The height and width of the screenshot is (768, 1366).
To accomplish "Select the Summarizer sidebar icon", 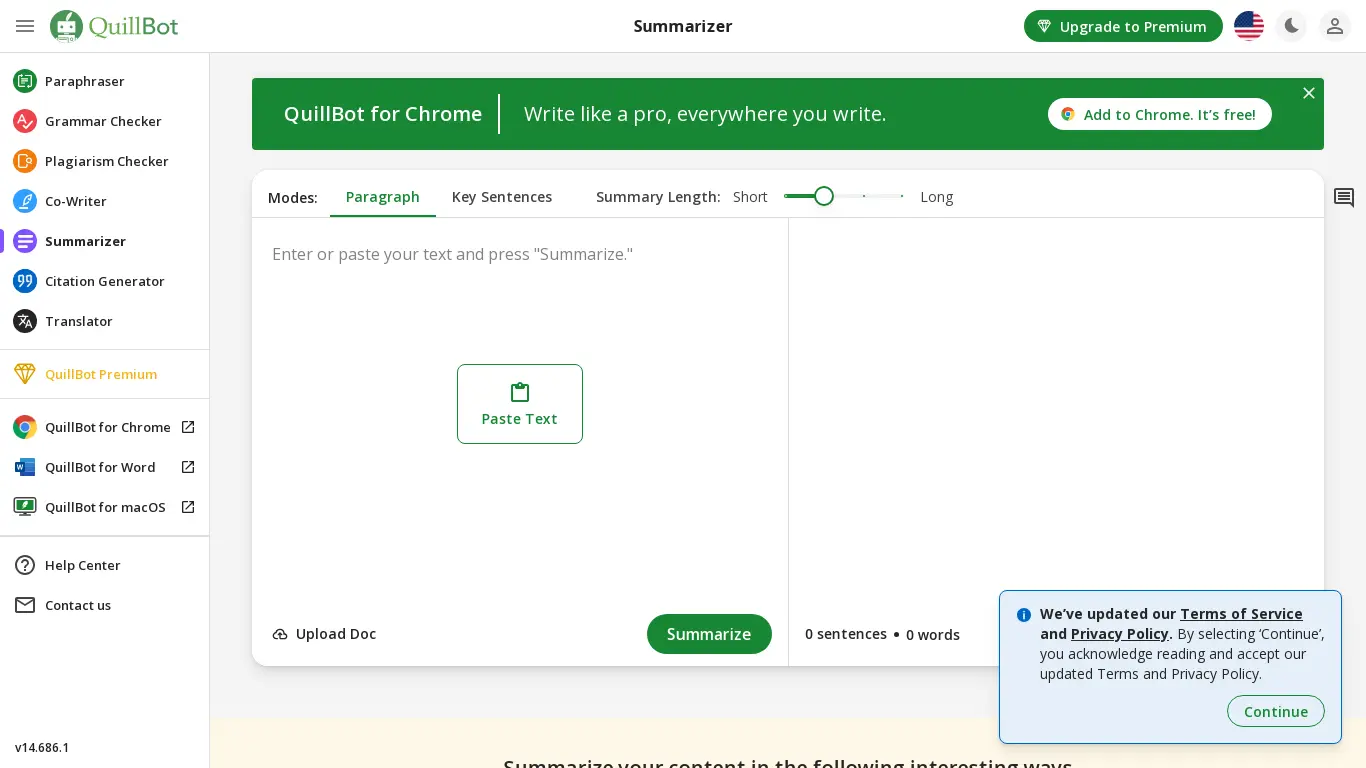I will tap(25, 241).
